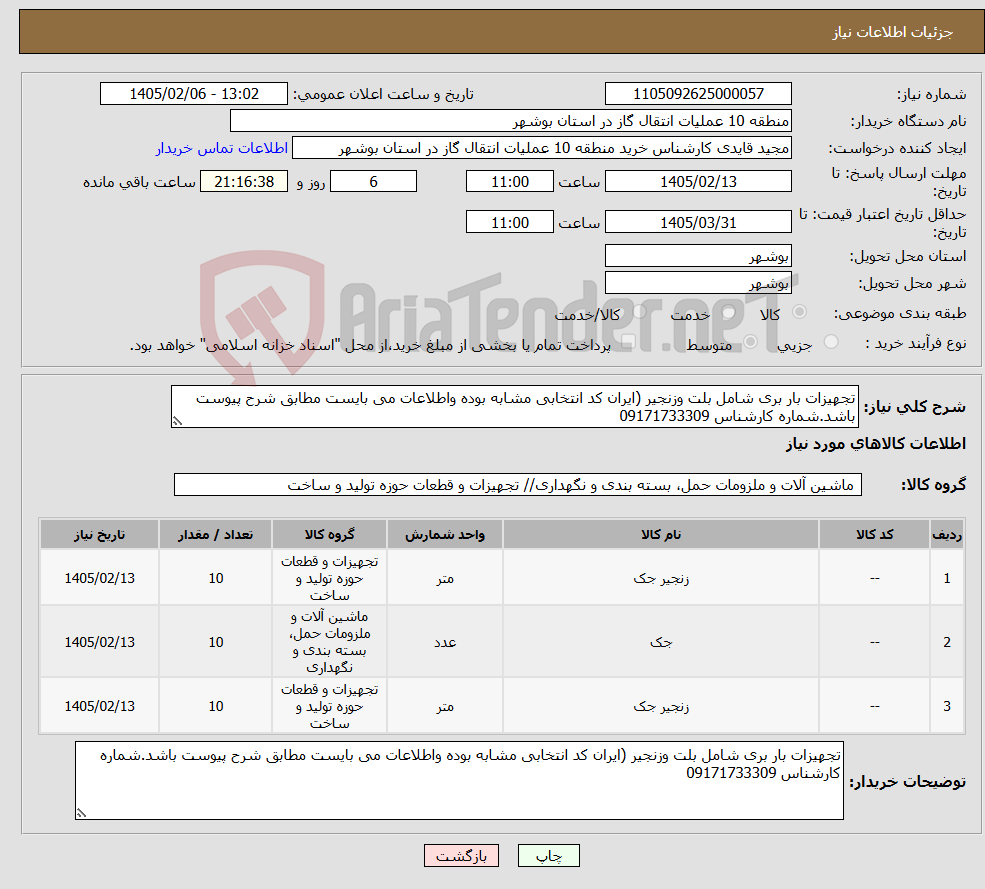This screenshot has width=985, height=889.
Task: Click the گروه کالا column header
Action: pos(329,534)
